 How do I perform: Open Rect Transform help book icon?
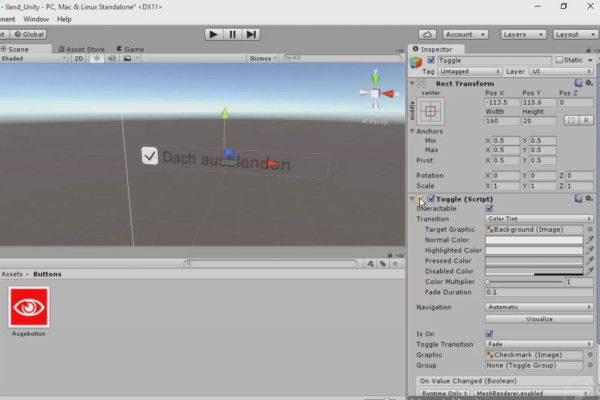point(579,83)
